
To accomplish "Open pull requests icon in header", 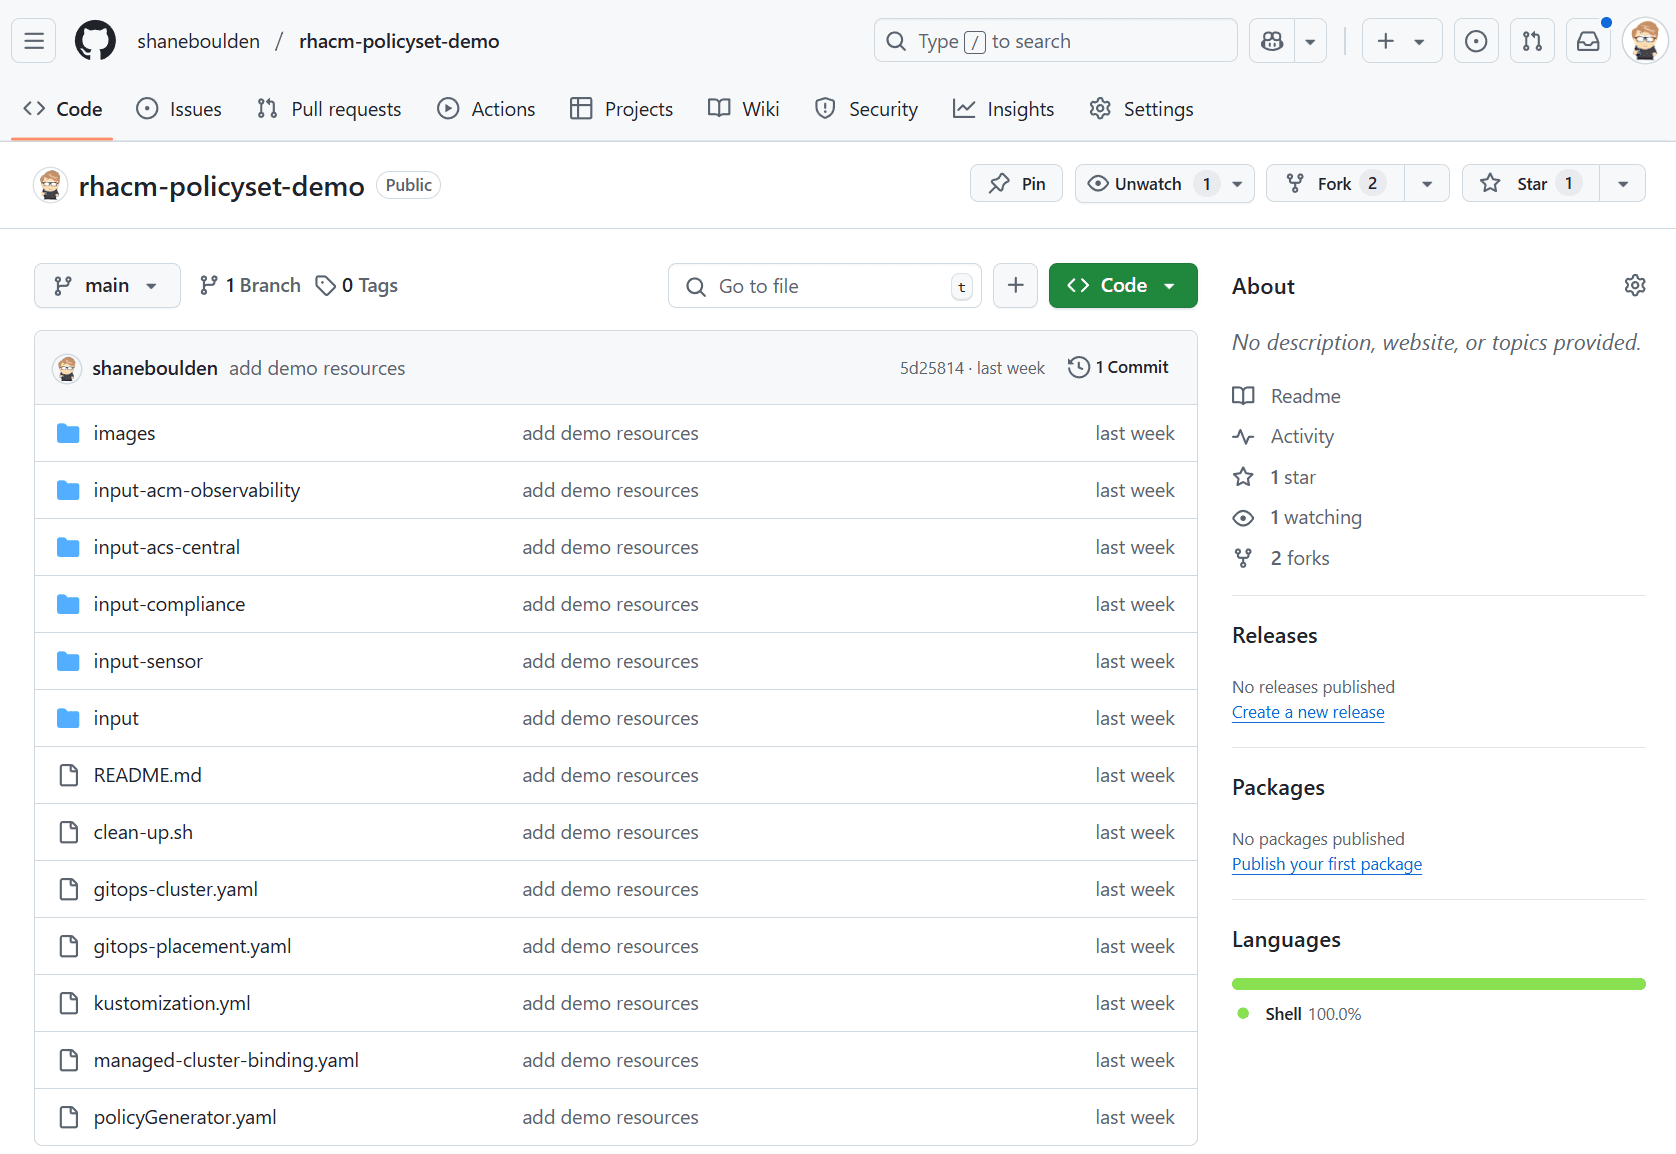I will (x=1532, y=41).
